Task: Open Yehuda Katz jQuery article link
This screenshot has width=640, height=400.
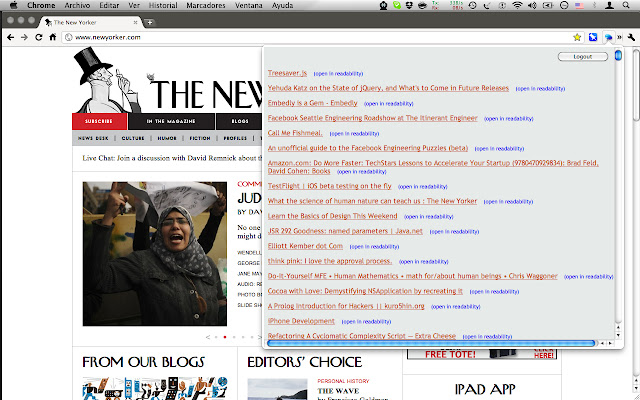Action: click(388, 88)
